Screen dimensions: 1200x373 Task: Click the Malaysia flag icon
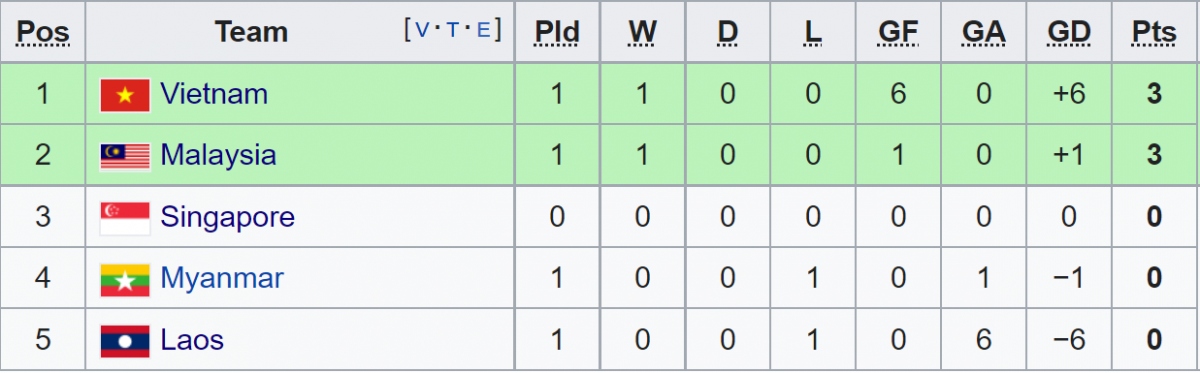coord(125,156)
